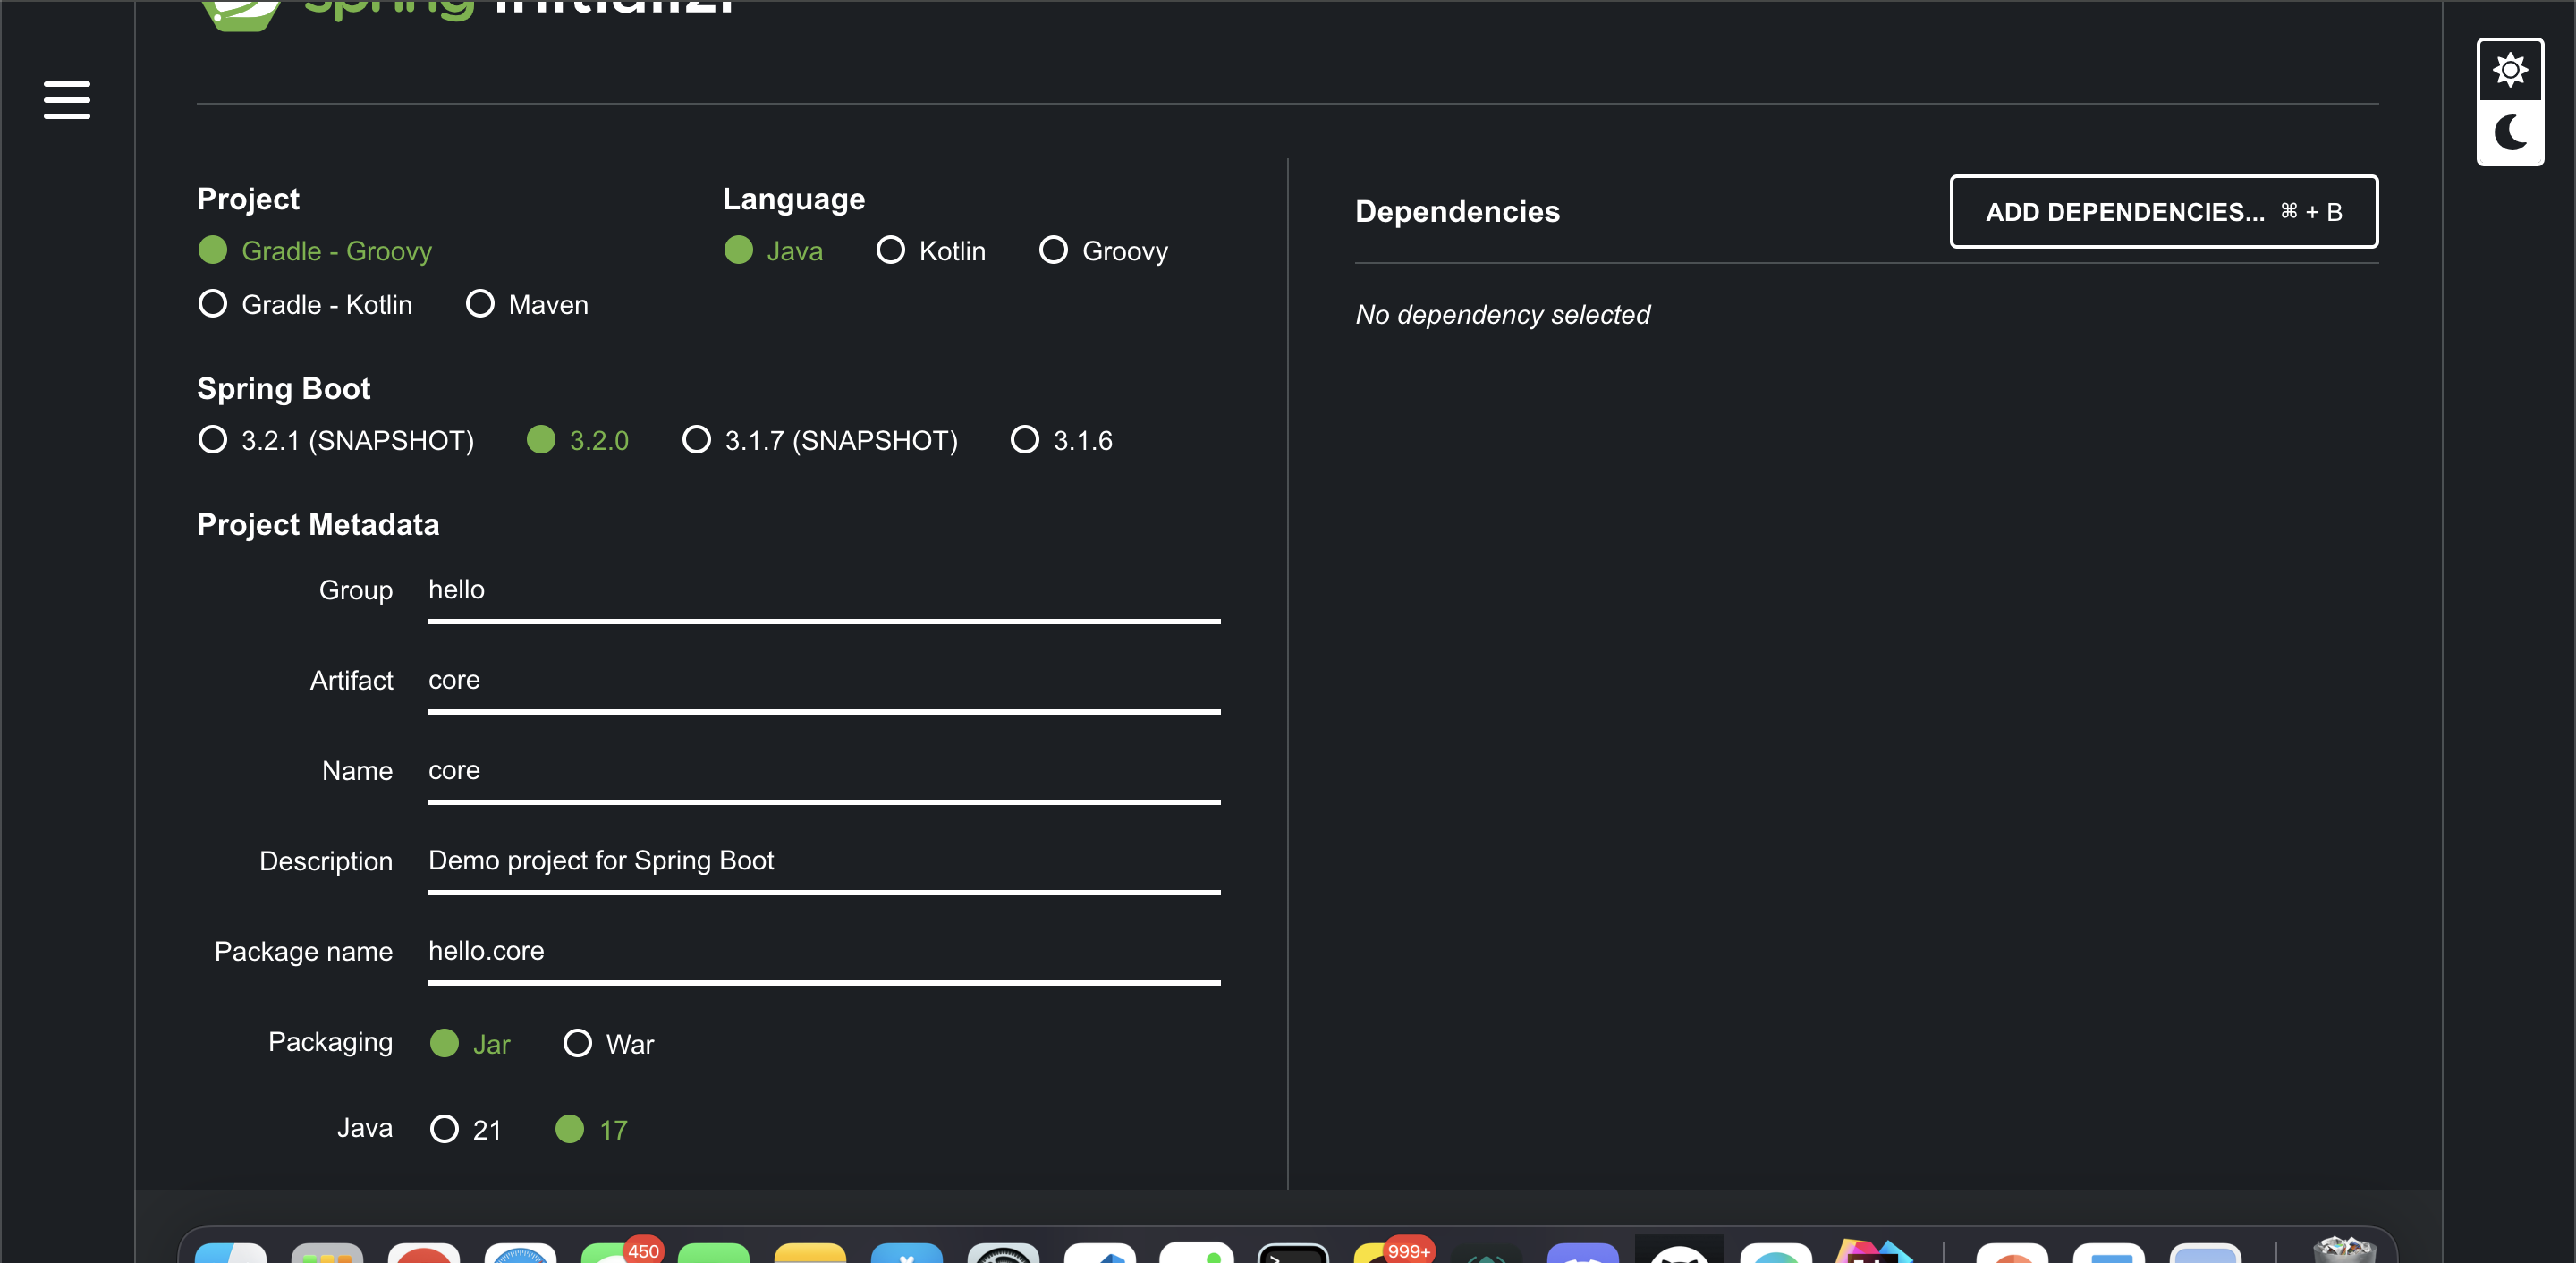Click the Project Metadata heading

point(318,524)
